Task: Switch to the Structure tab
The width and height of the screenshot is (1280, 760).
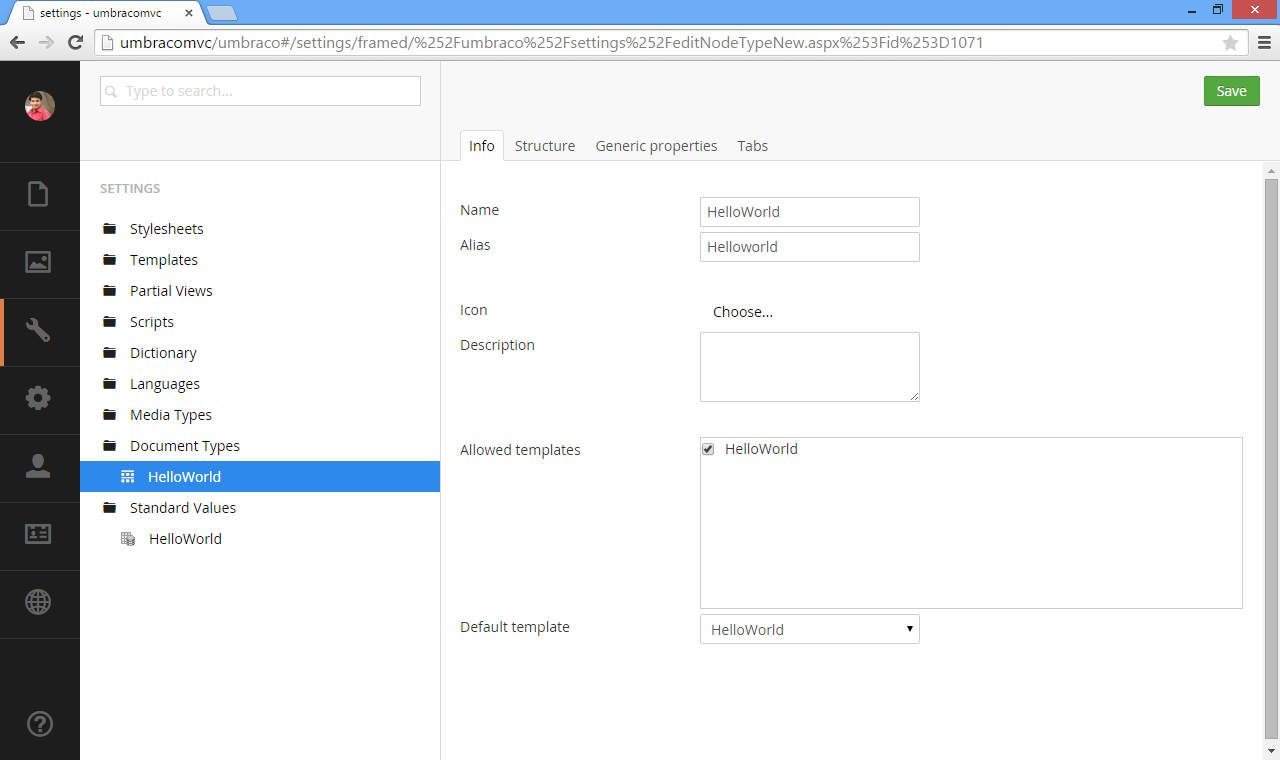Action: [545, 145]
